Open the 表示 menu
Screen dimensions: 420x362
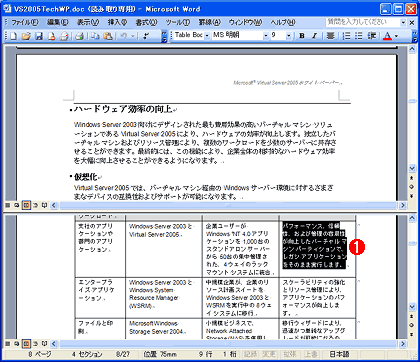pyautogui.click(x=88, y=22)
